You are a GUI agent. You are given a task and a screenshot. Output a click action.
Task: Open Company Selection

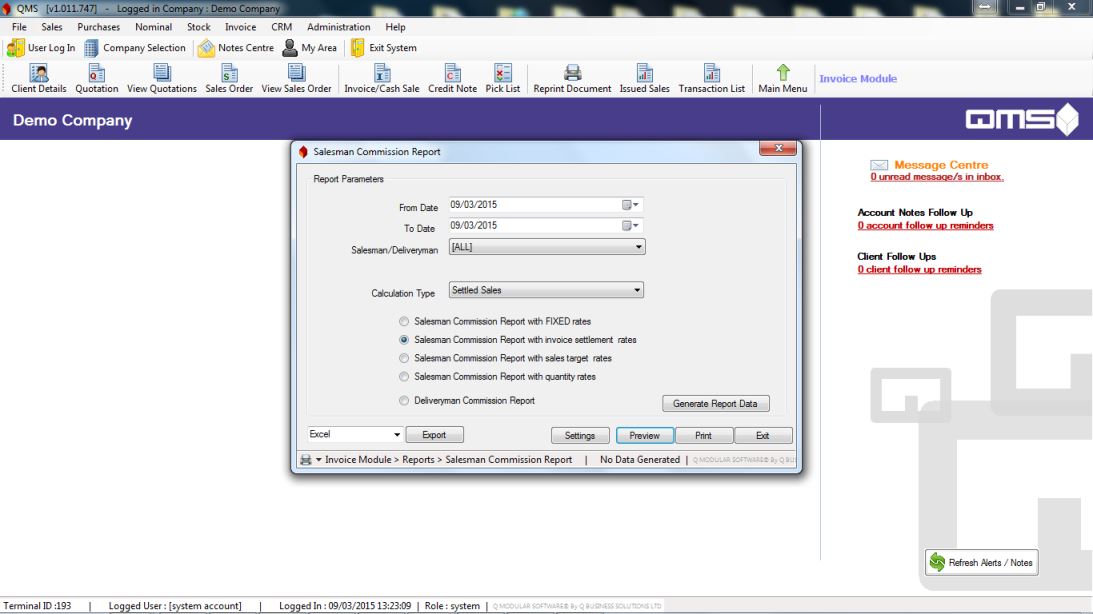tap(135, 48)
